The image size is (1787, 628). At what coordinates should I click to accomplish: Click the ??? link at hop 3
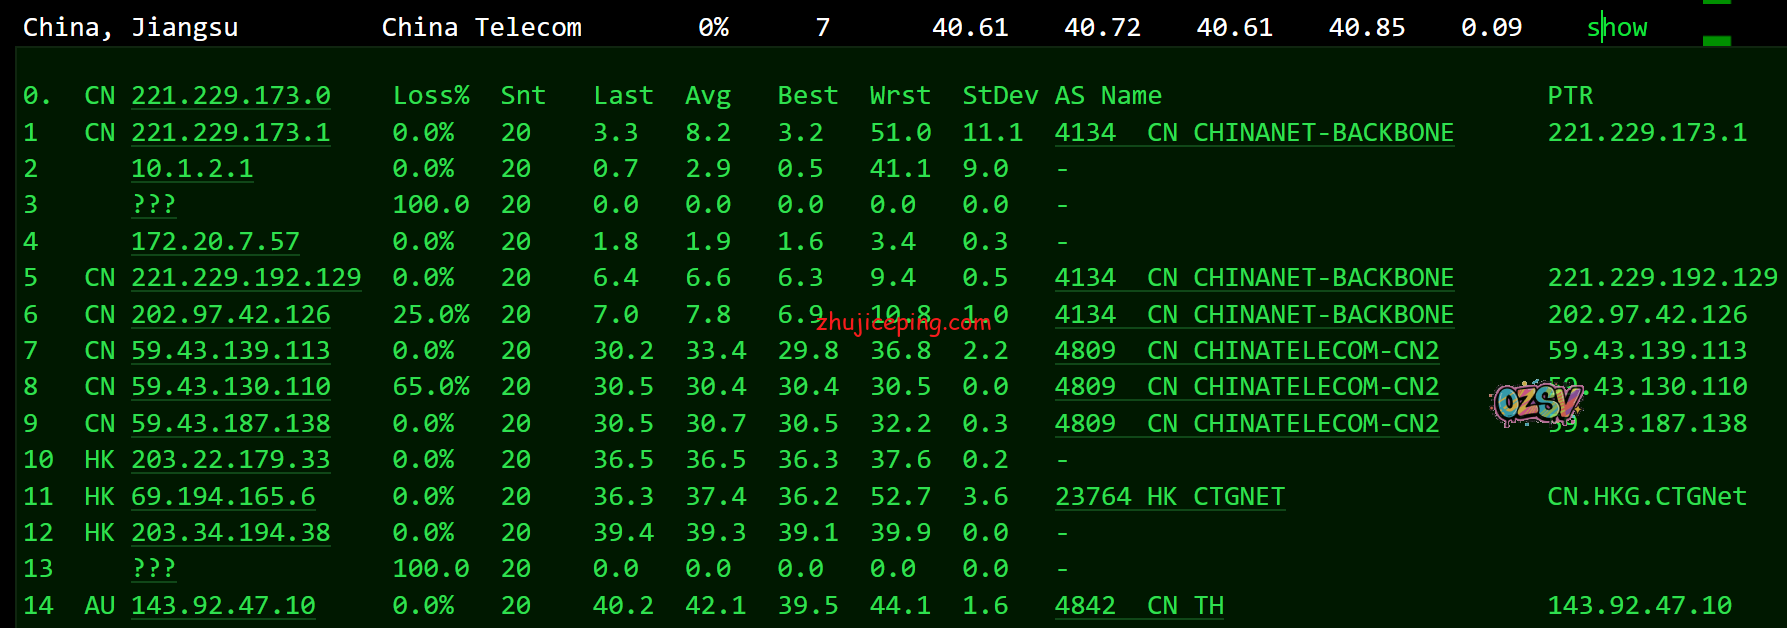click(x=153, y=205)
